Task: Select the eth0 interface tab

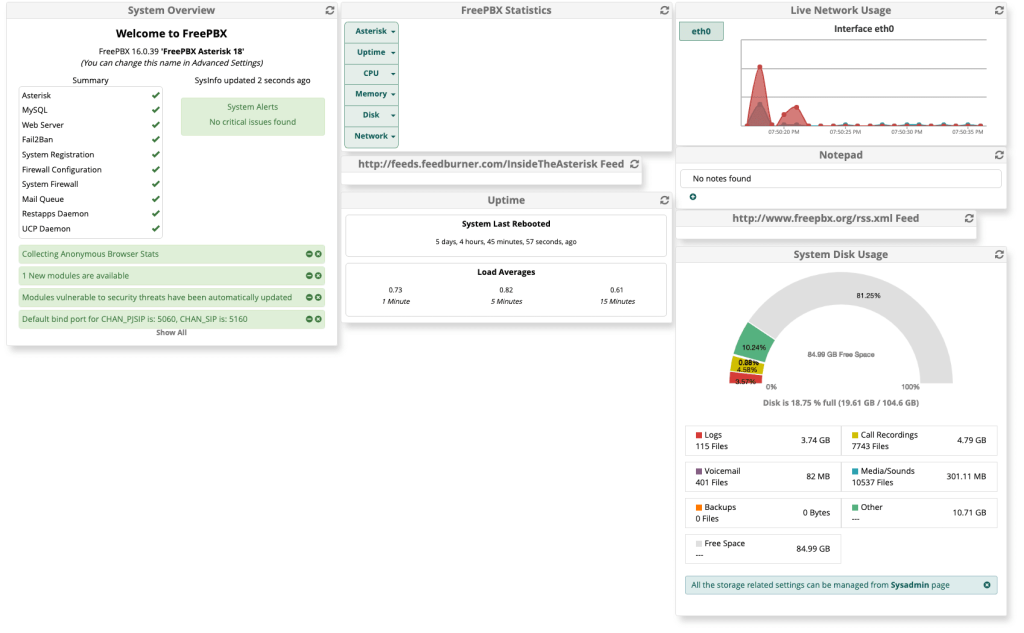Action: (701, 31)
